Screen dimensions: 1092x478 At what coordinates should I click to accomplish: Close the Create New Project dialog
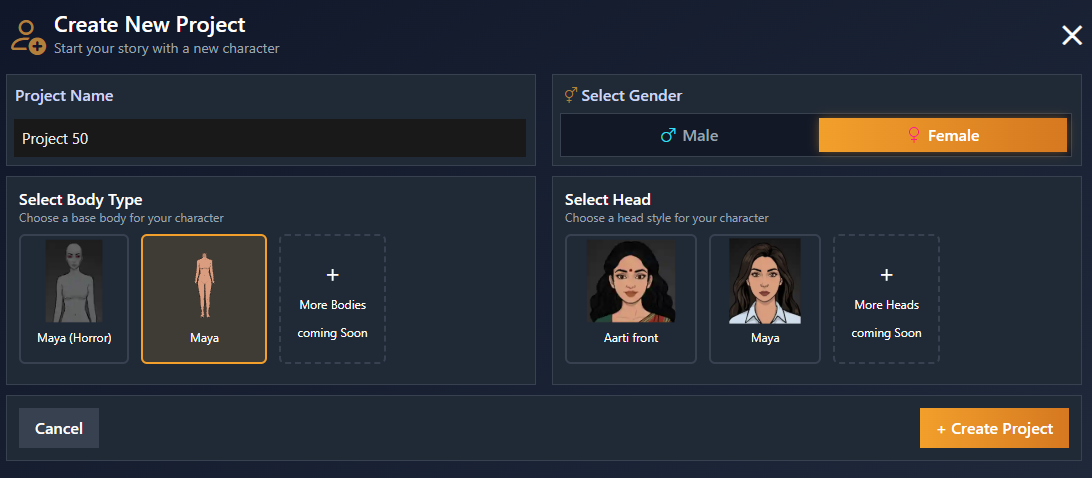1072,35
